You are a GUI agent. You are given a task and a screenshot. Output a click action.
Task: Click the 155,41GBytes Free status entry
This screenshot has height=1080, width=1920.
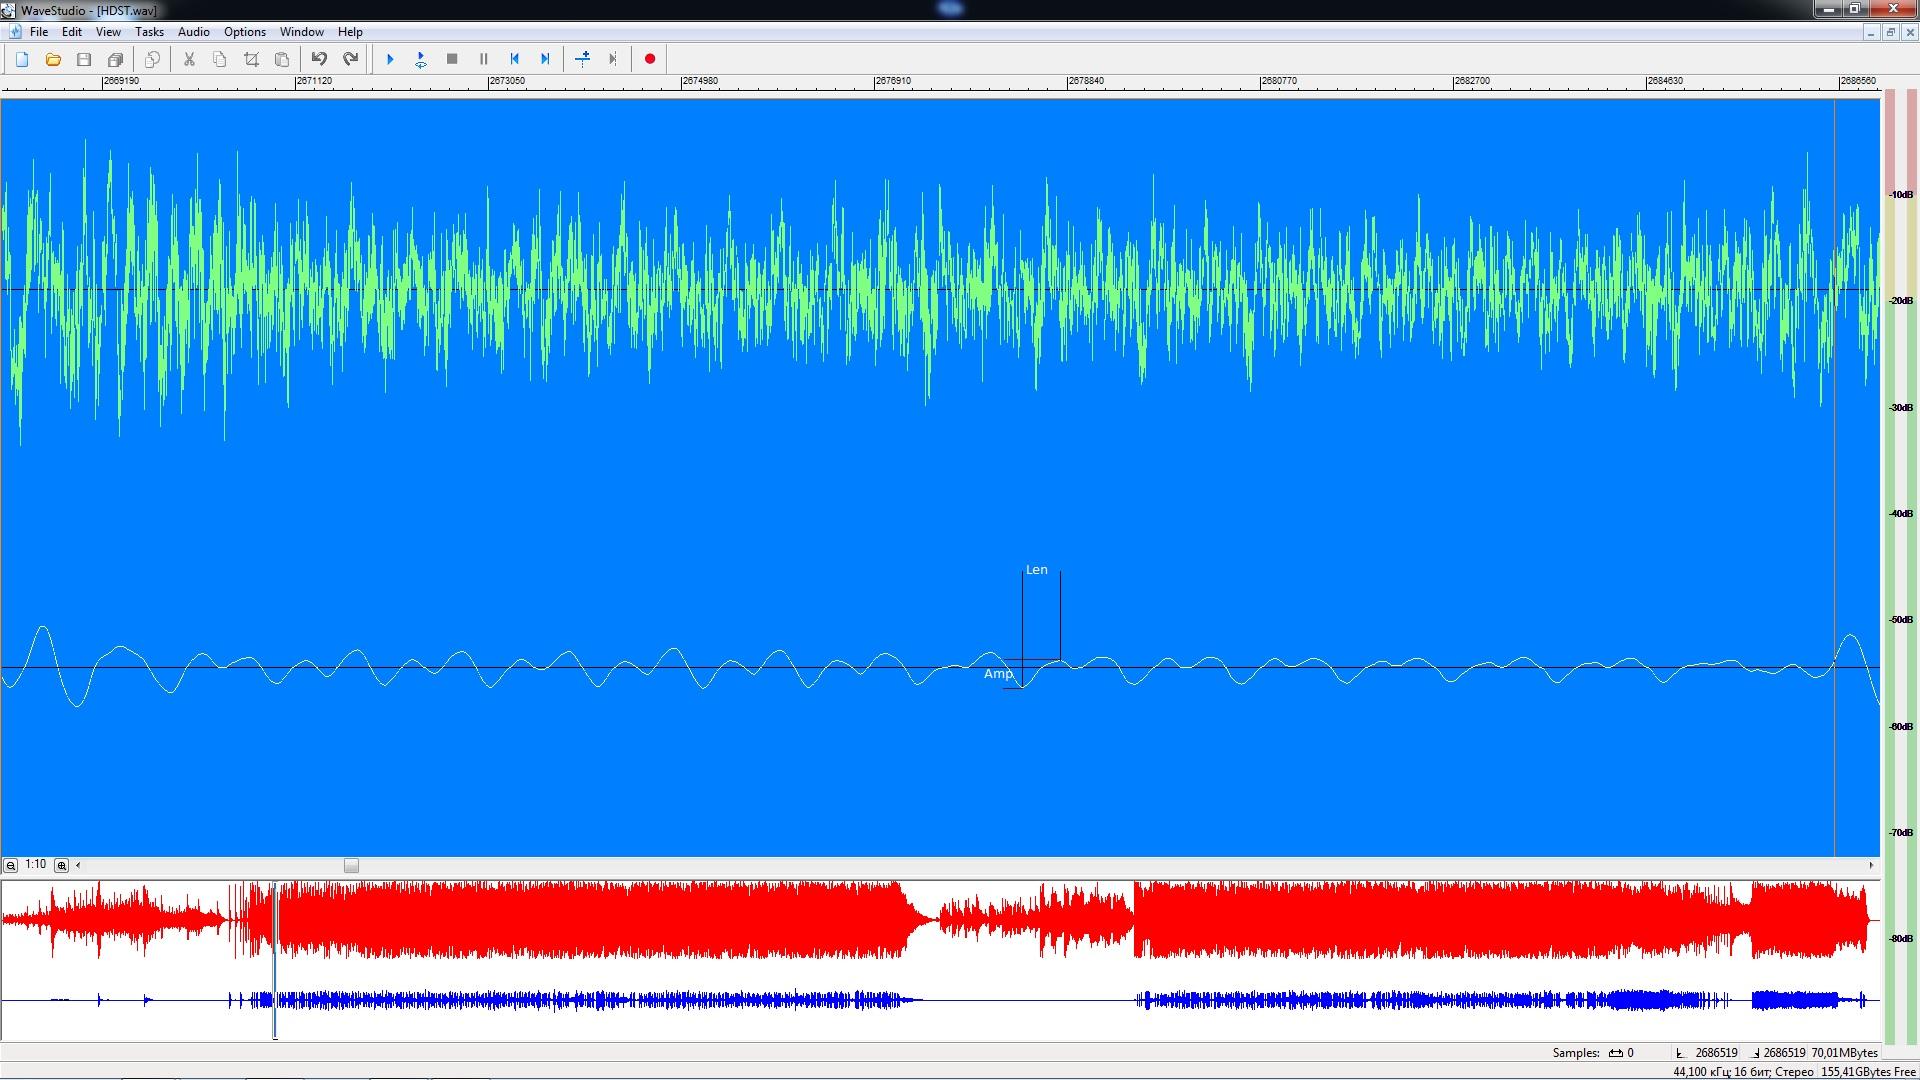1868,1072
